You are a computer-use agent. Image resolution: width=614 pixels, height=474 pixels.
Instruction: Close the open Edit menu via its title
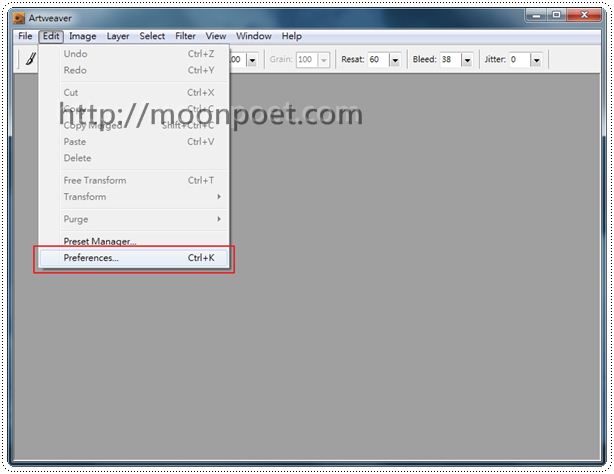click(52, 36)
